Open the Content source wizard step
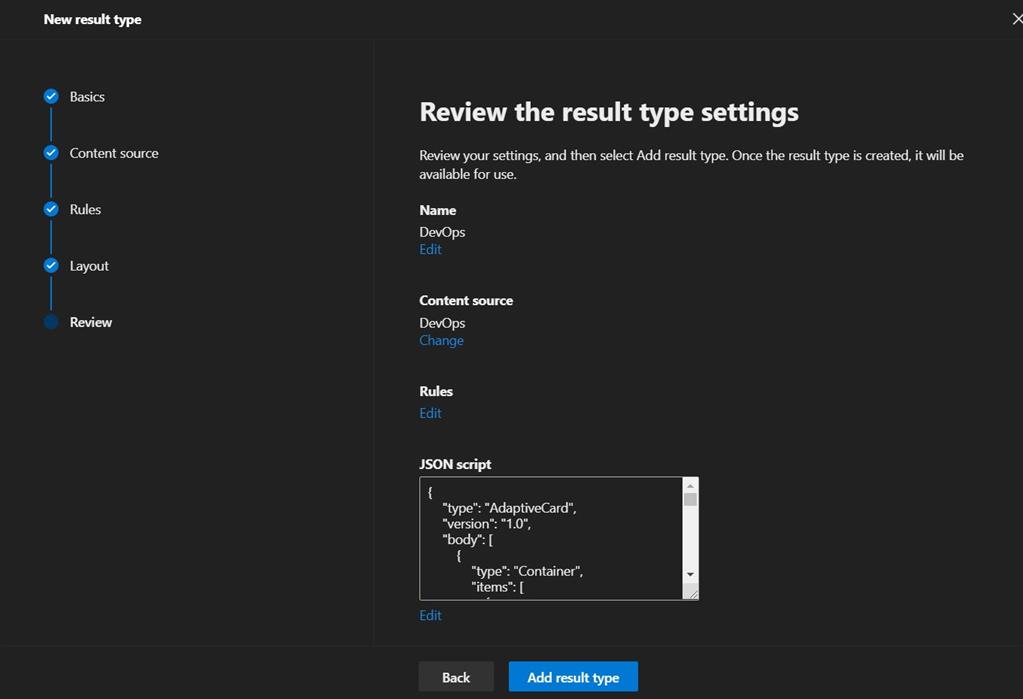Viewport: 1023px width, 699px height. (x=113, y=152)
